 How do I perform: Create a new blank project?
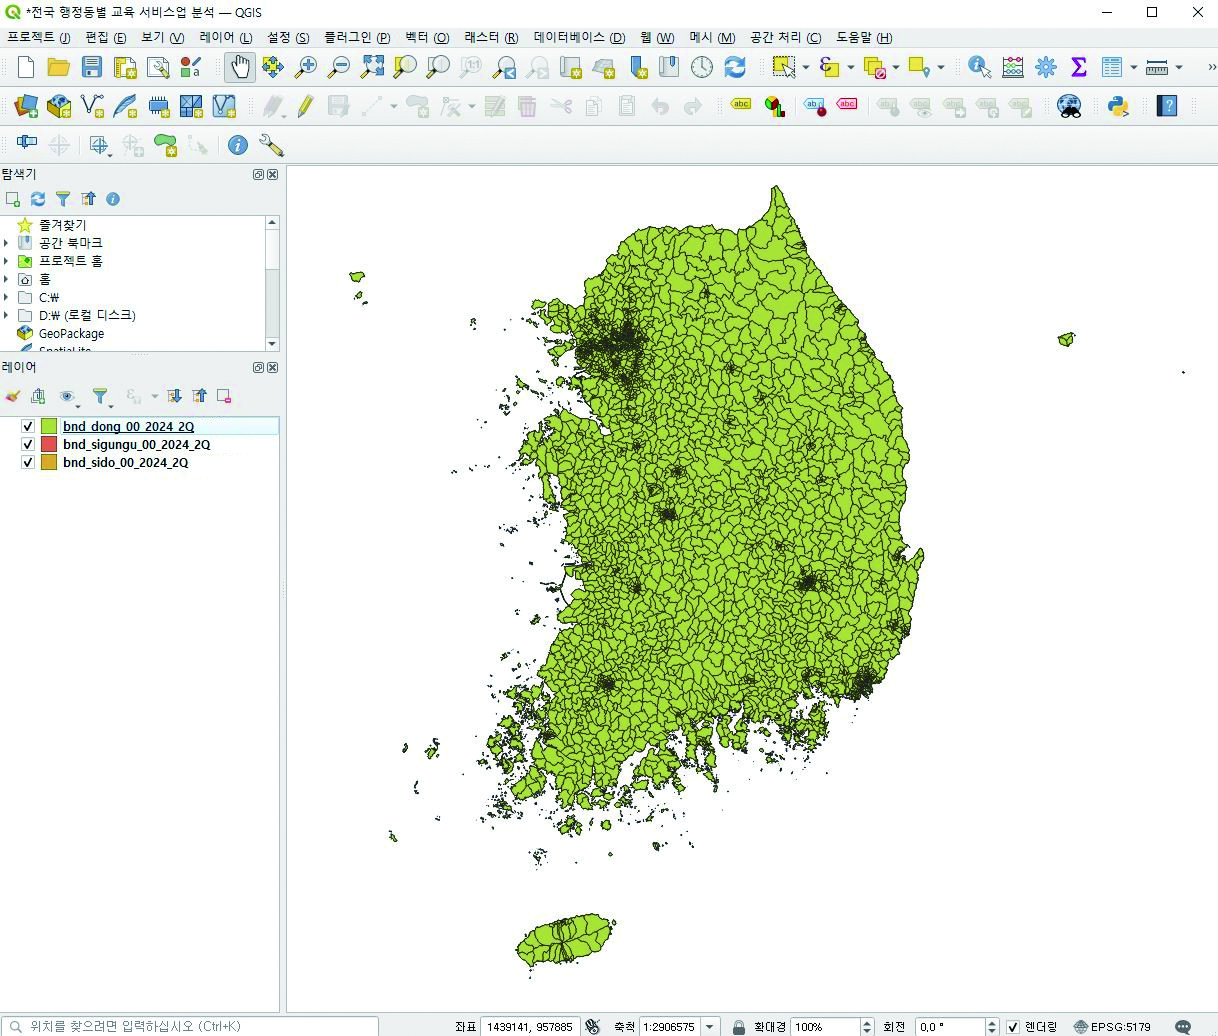tap(26, 67)
